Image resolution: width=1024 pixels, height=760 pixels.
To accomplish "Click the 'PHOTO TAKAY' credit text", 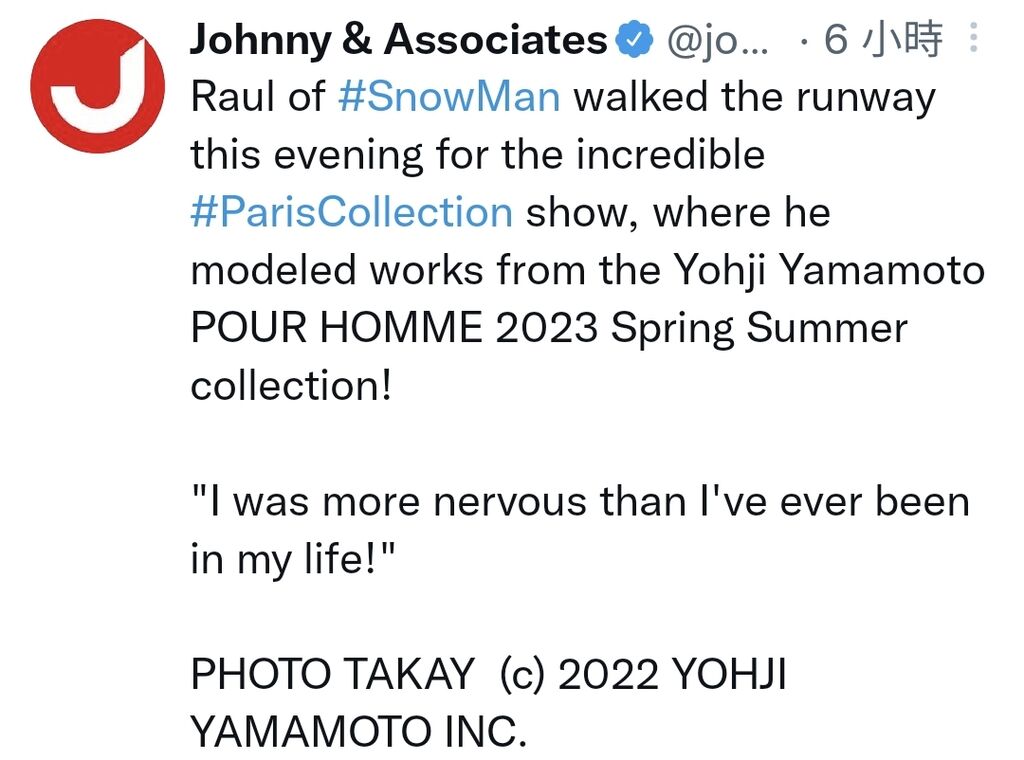I will [x=332, y=674].
